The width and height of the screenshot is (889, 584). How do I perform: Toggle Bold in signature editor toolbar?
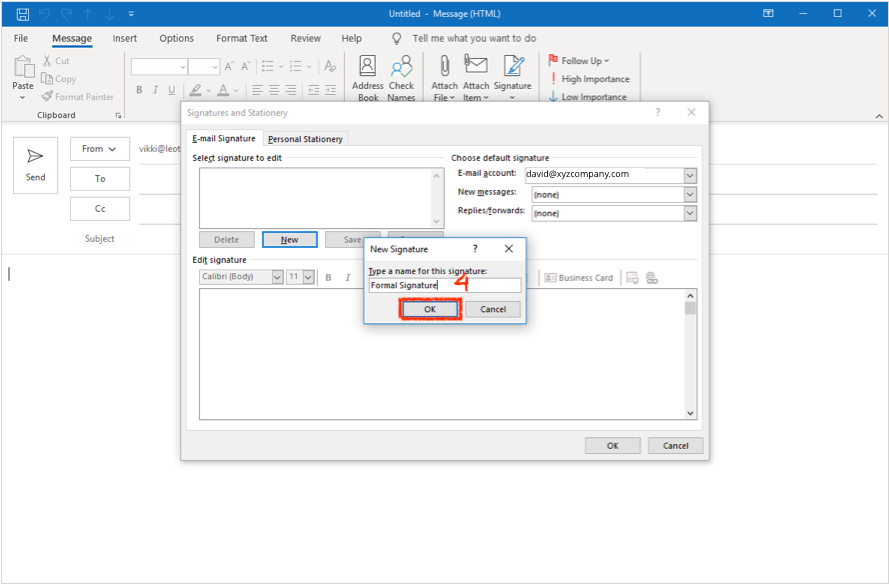pyautogui.click(x=327, y=277)
